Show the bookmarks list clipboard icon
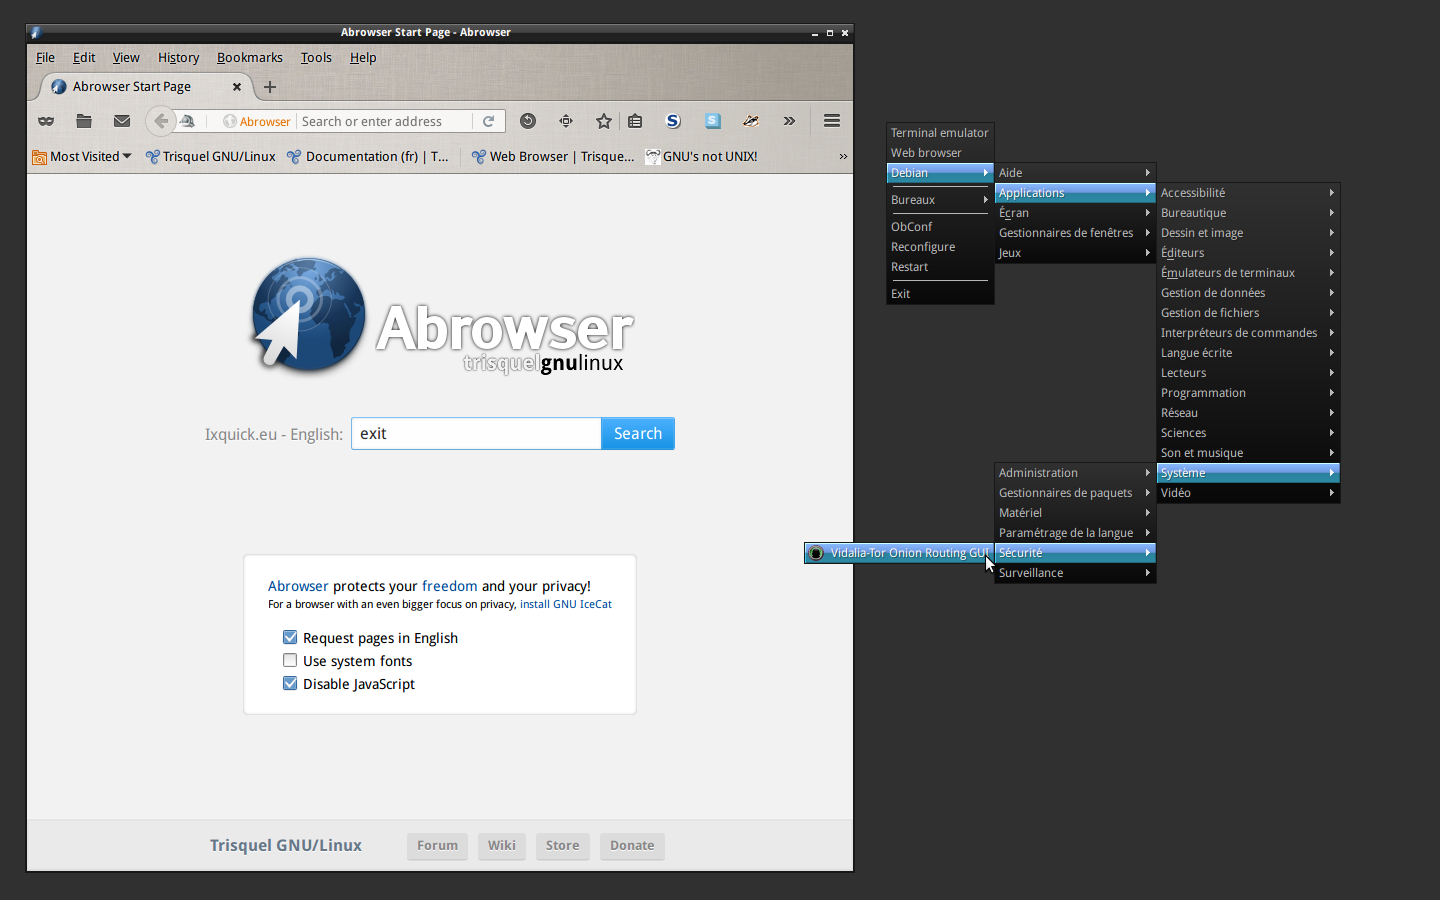 pyautogui.click(x=635, y=121)
